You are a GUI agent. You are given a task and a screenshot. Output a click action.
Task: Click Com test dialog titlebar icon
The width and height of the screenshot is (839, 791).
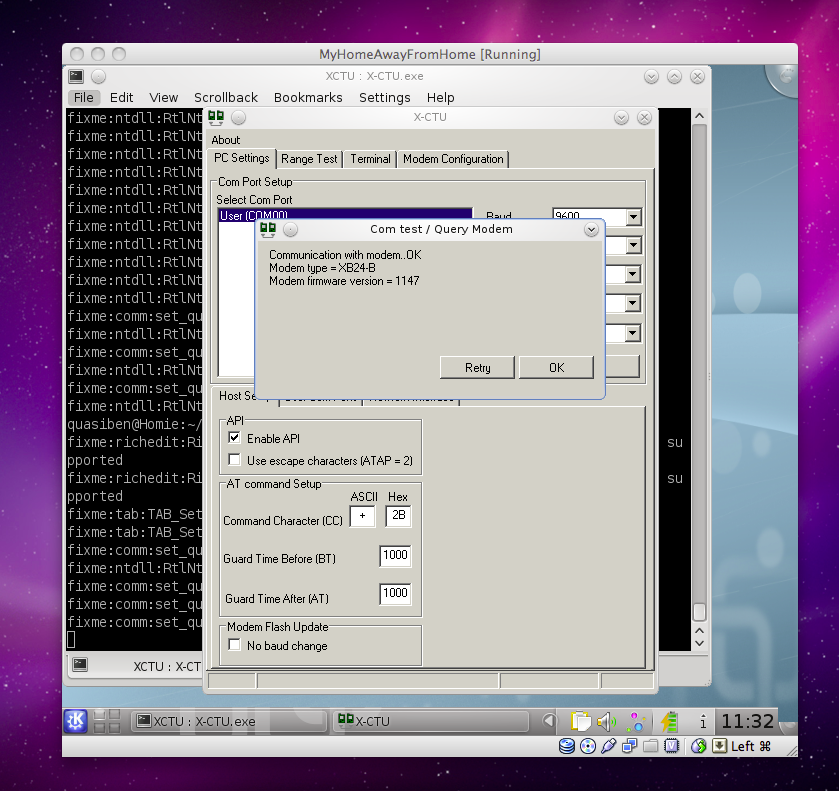point(268,230)
